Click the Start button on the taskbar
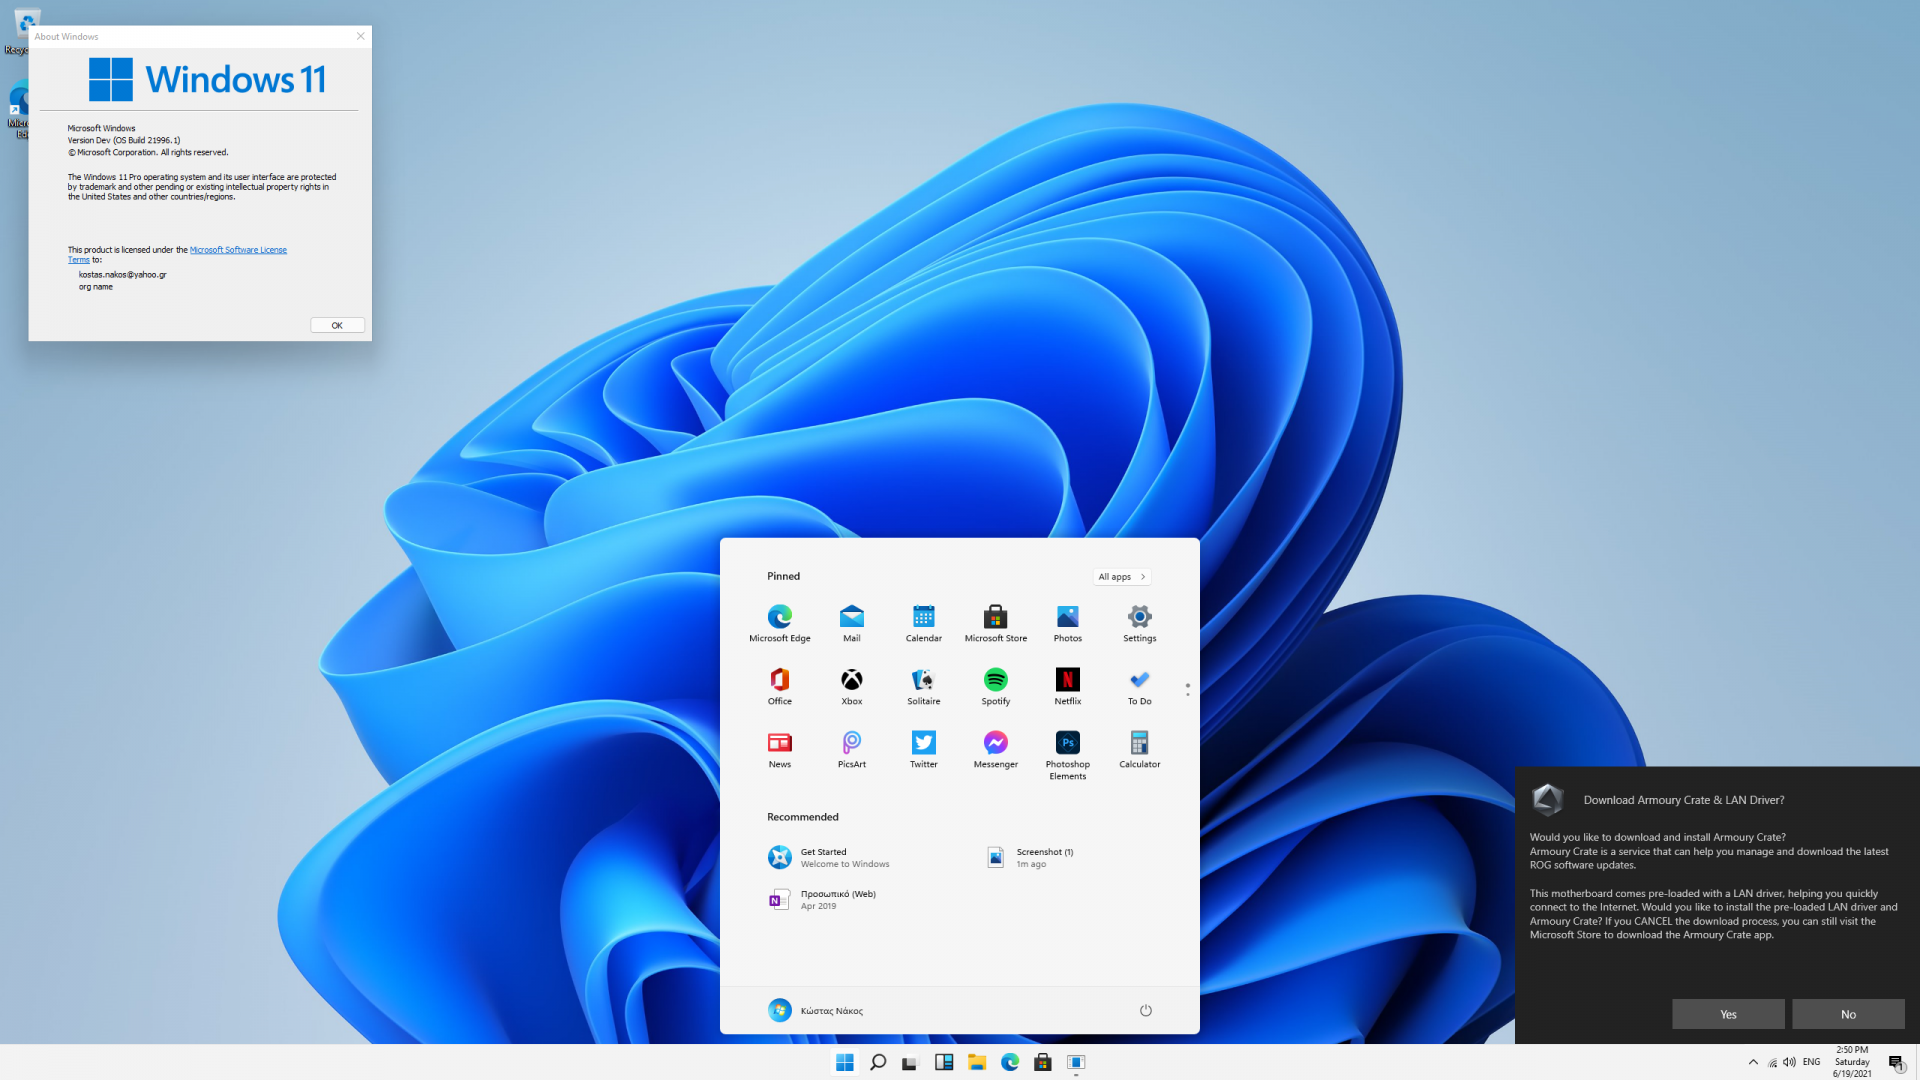This screenshot has height=1080, width=1920. (x=845, y=1062)
